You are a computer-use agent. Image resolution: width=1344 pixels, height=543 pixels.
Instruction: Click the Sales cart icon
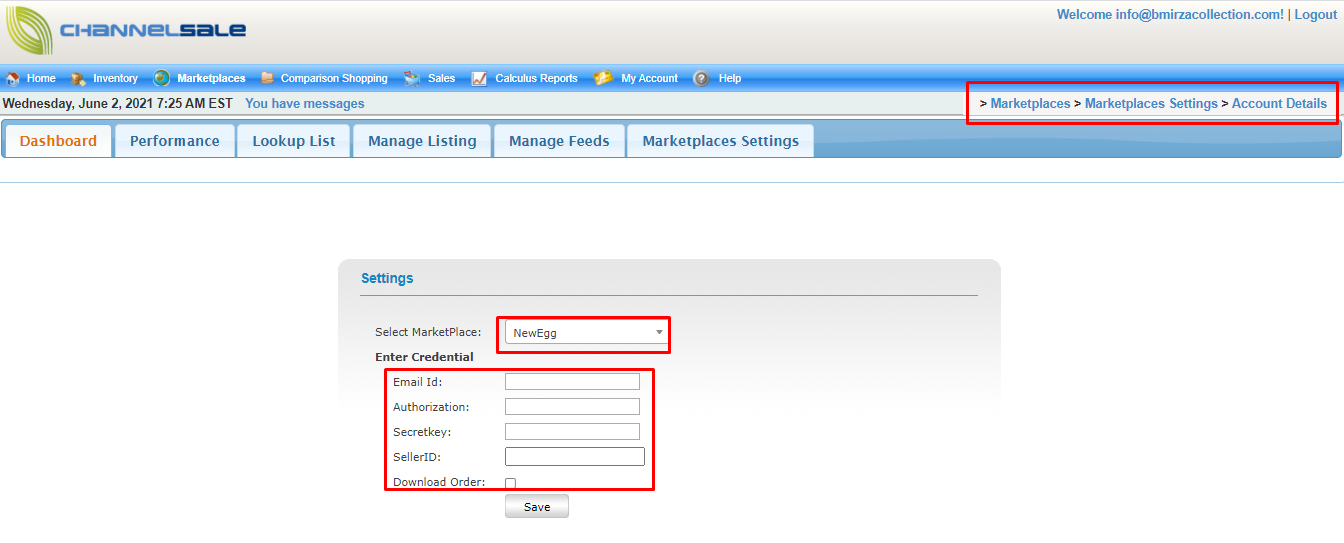pyautogui.click(x=412, y=78)
